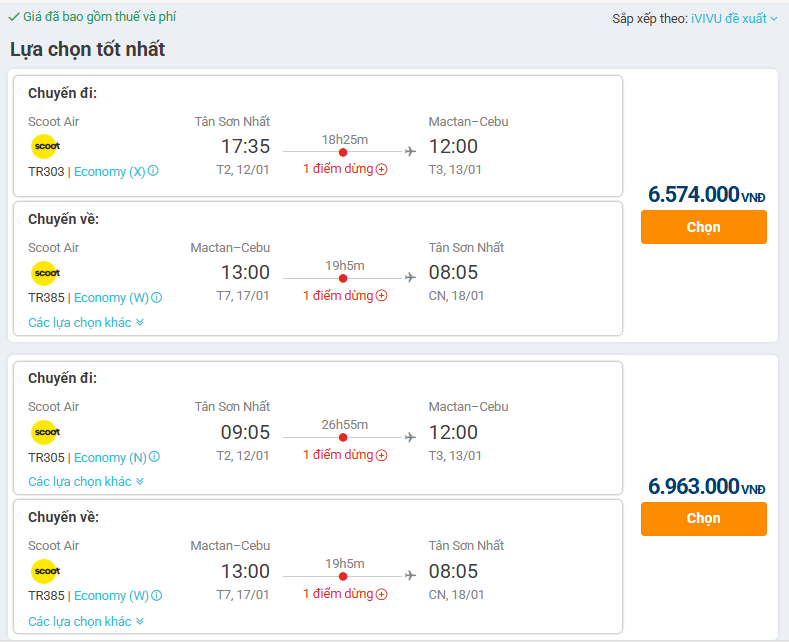Open Economy (X) fare class link

point(109,171)
